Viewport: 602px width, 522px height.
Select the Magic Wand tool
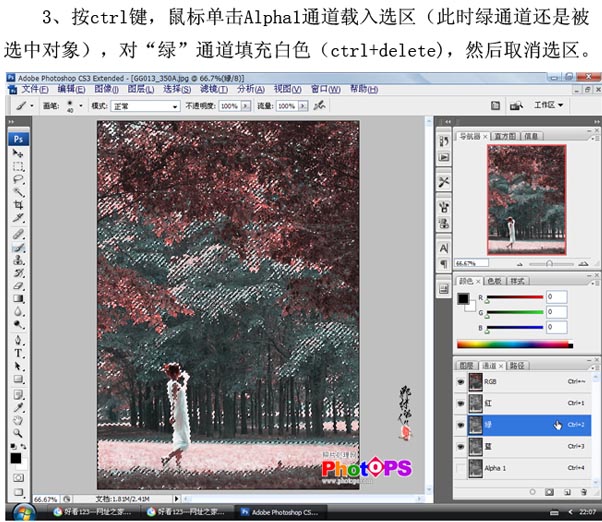(x=18, y=192)
